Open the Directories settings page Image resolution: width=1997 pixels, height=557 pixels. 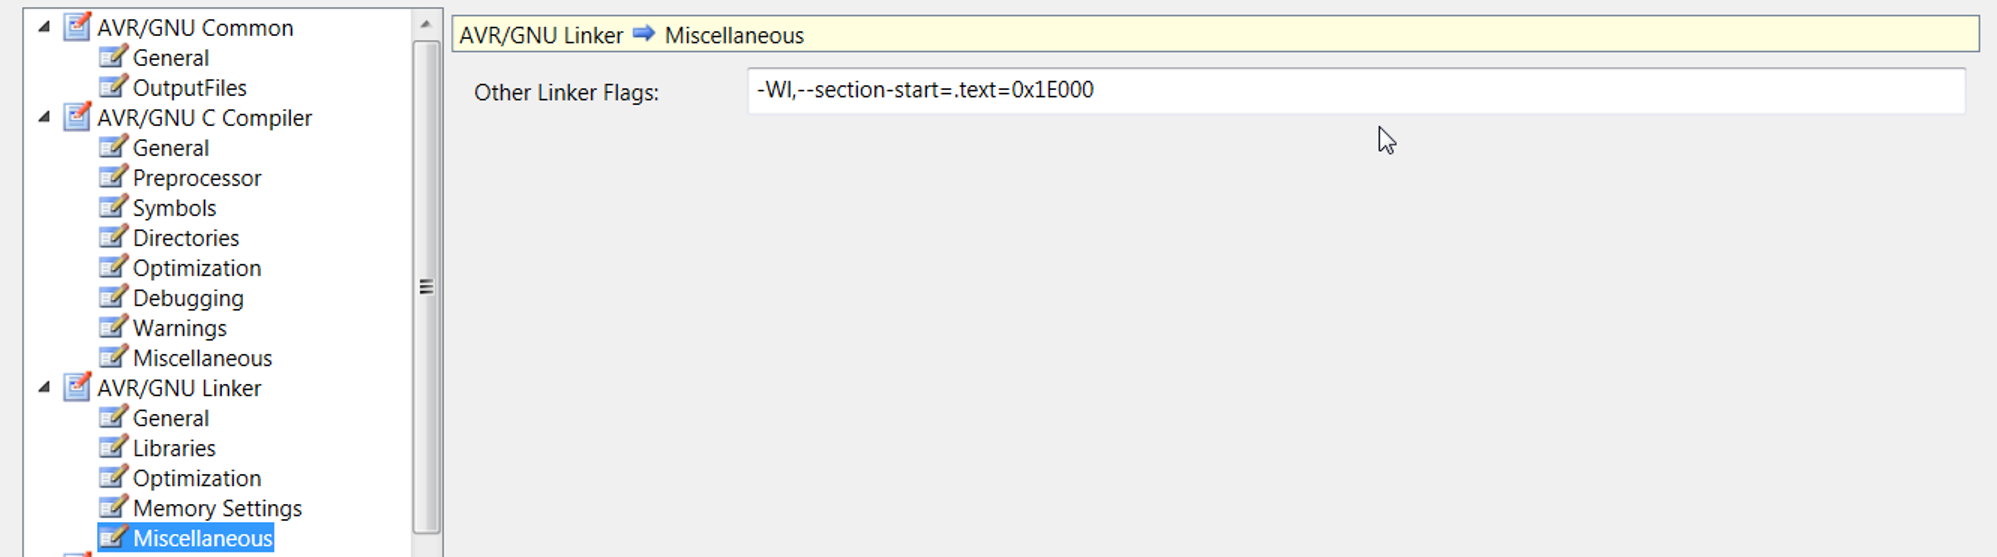pyautogui.click(x=186, y=238)
